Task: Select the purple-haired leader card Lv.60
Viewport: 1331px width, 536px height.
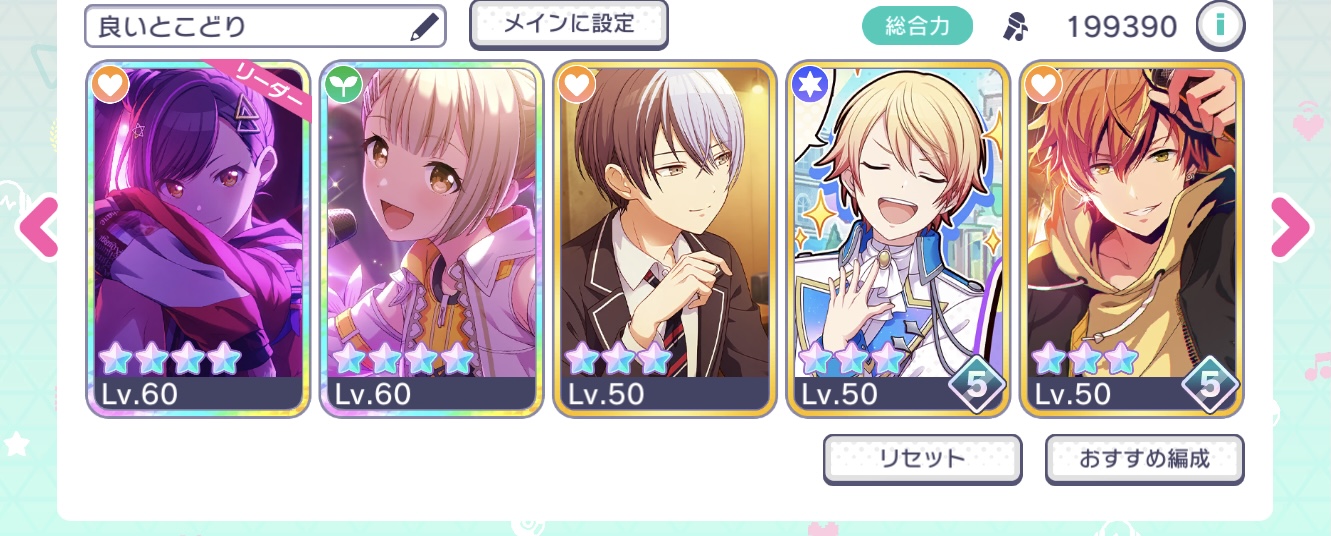Action: pos(198,239)
